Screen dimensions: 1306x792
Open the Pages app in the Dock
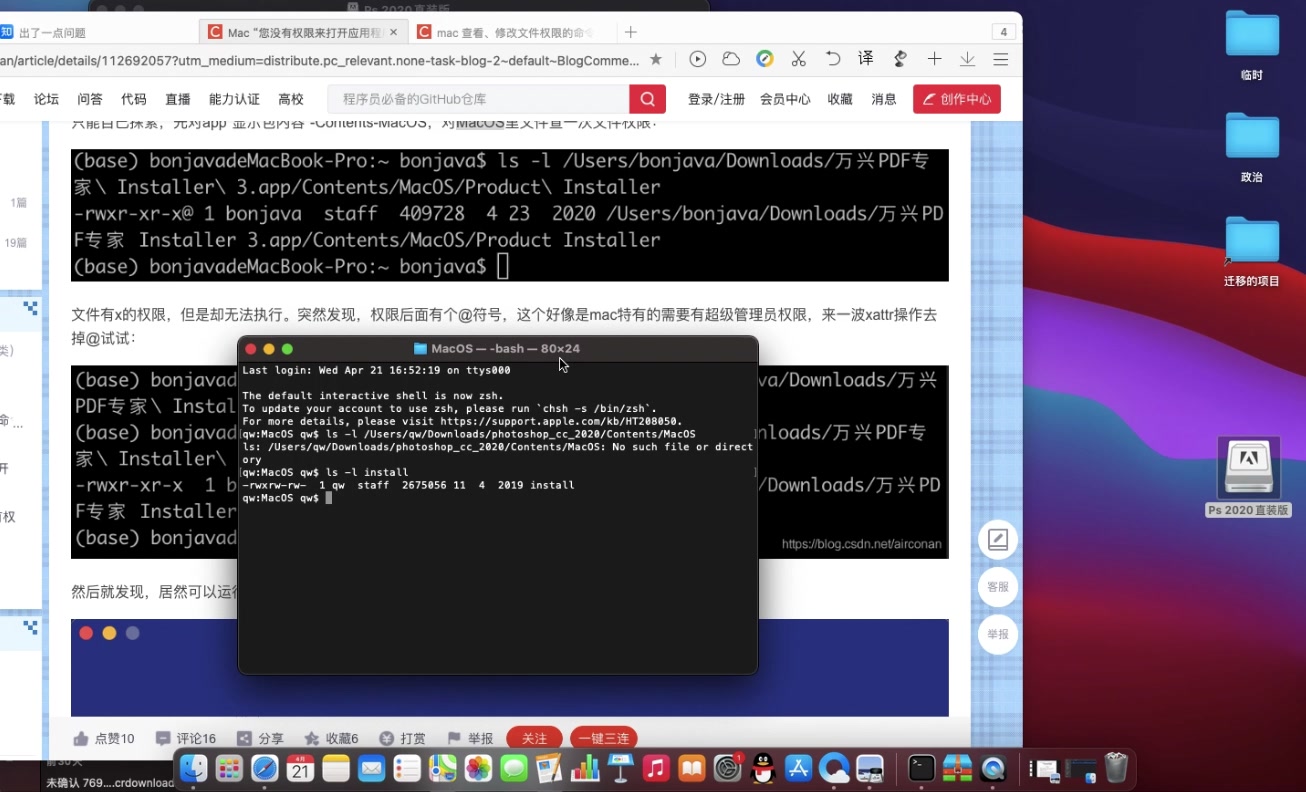(550, 768)
